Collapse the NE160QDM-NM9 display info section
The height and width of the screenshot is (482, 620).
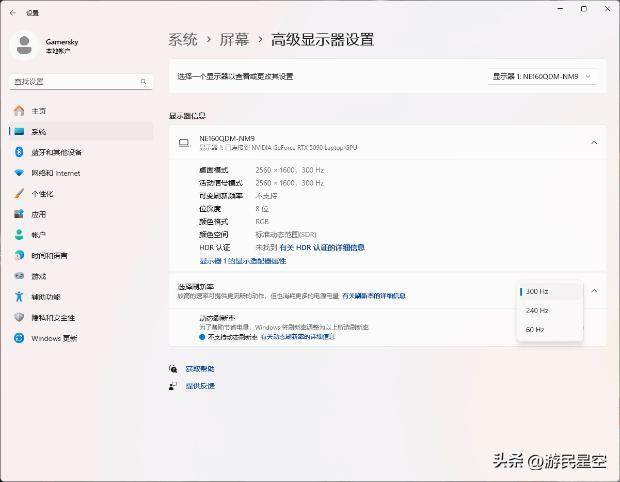point(593,142)
